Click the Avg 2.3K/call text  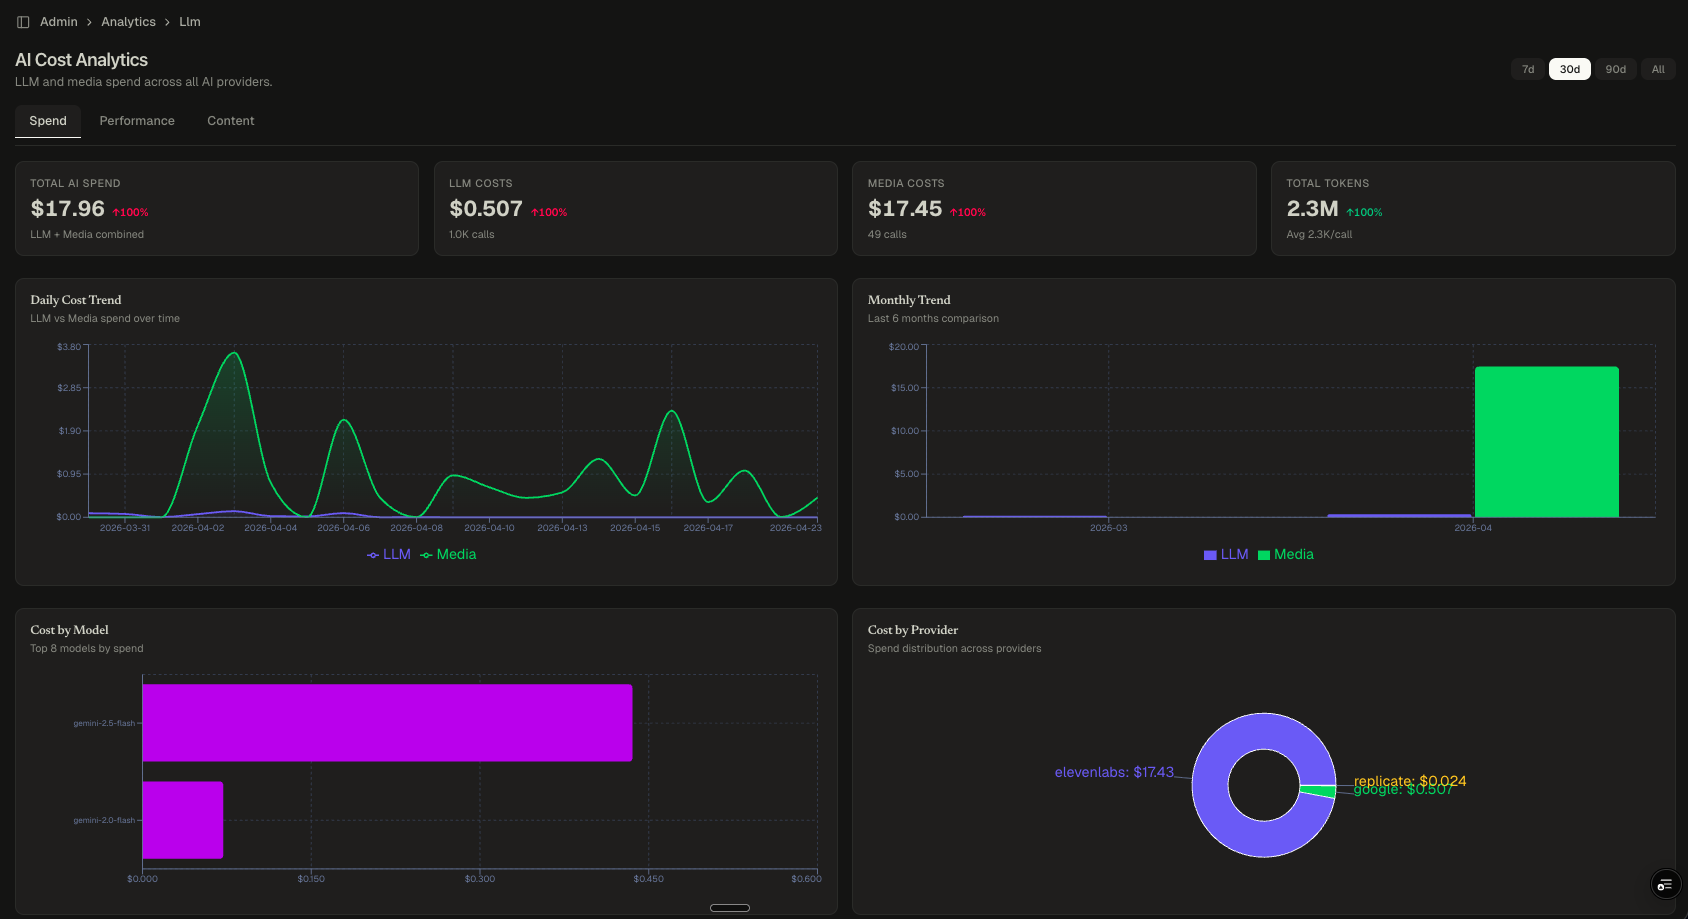coord(1319,235)
